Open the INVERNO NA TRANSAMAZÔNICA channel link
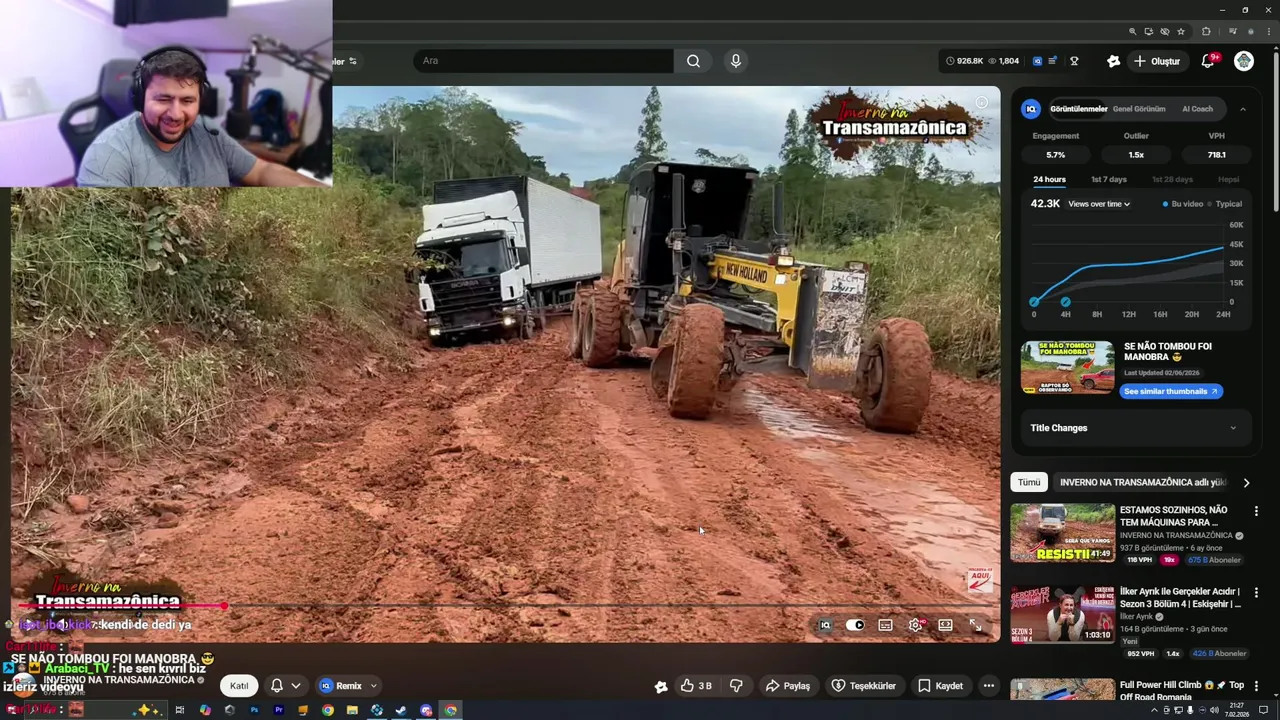This screenshot has height=720, width=1280. (x=118, y=680)
